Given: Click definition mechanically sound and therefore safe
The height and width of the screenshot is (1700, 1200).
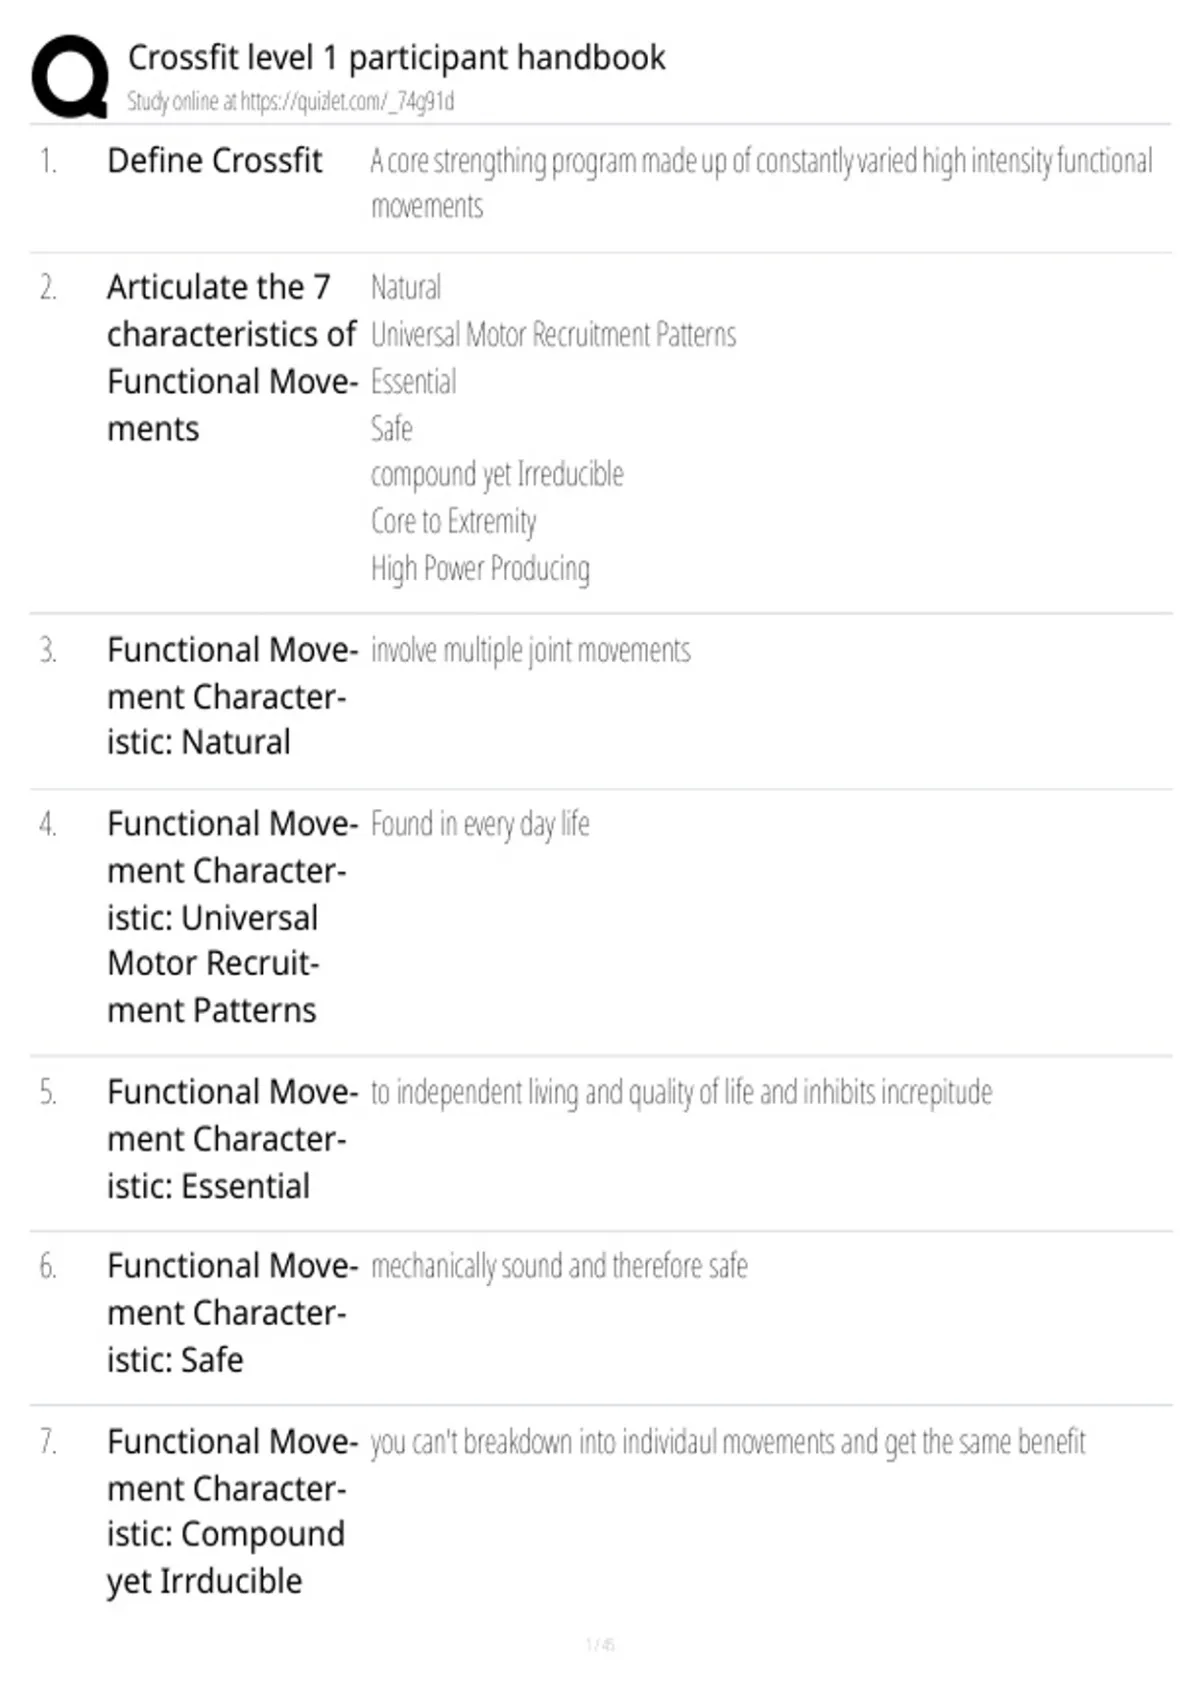Looking at the screenshot, I should point(559,1266).
